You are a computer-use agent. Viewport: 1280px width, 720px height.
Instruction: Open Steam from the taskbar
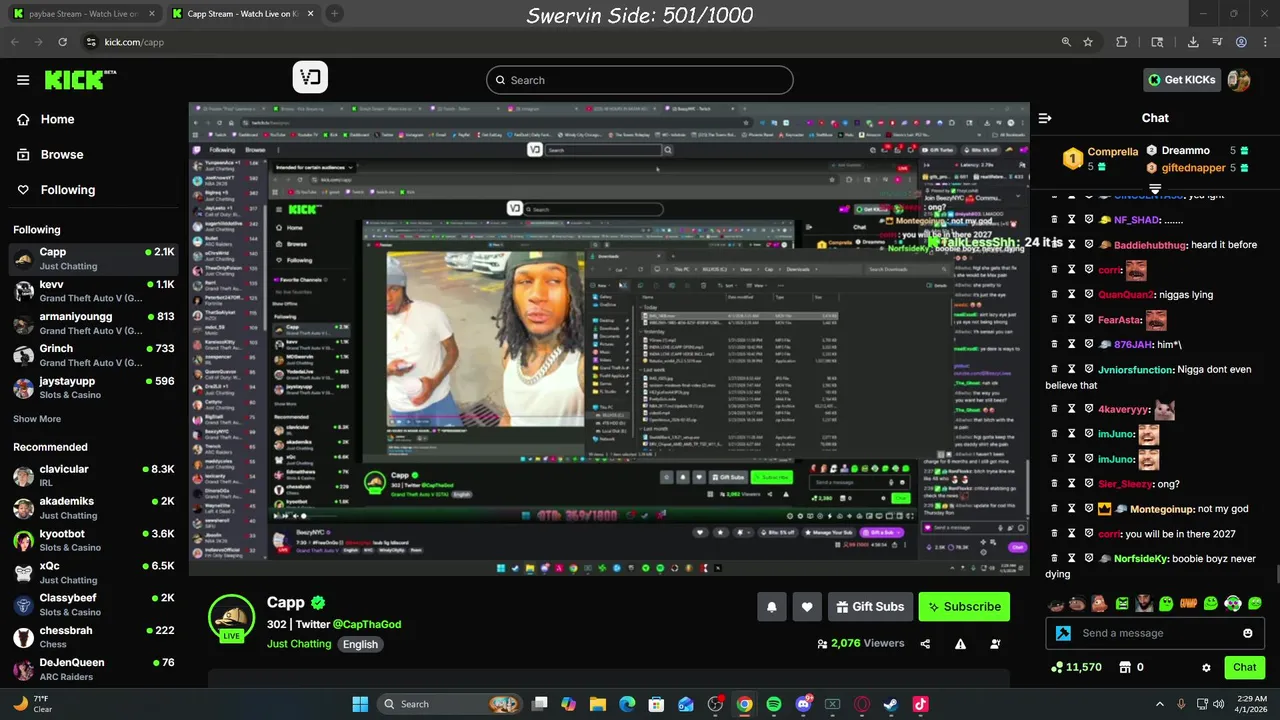(891, 704)
